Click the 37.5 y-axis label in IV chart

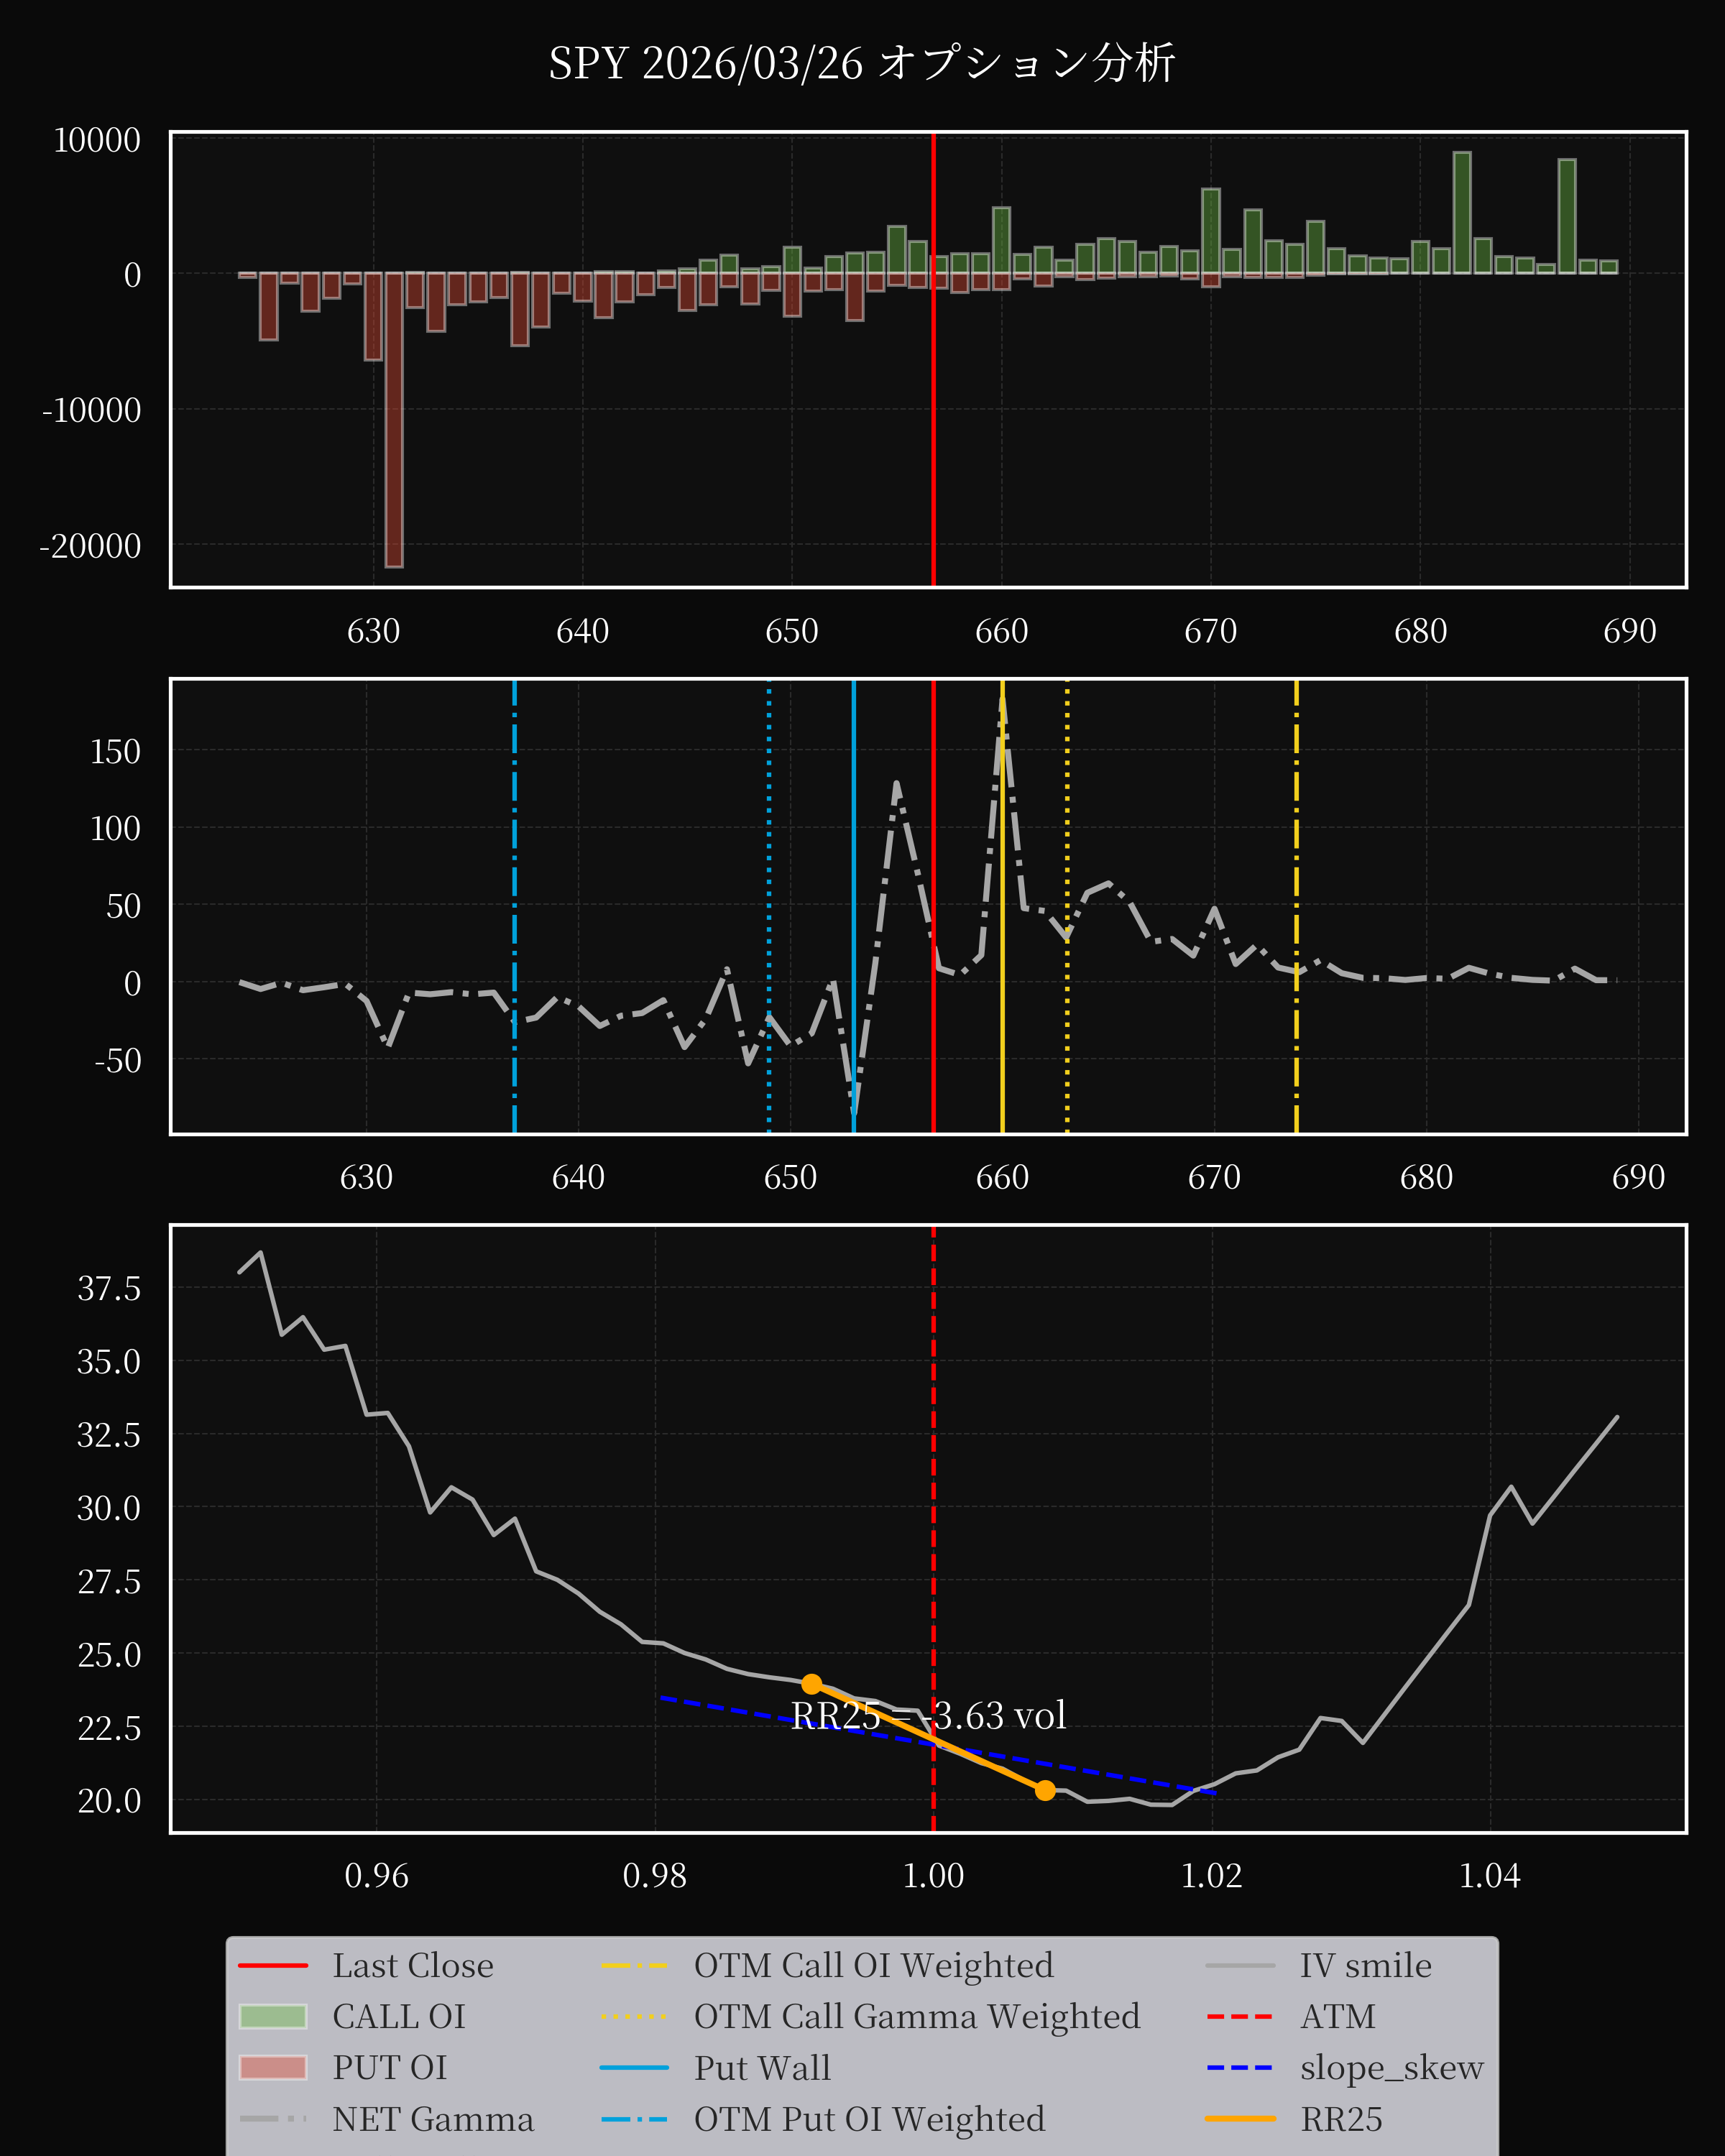click(109, 1288)
